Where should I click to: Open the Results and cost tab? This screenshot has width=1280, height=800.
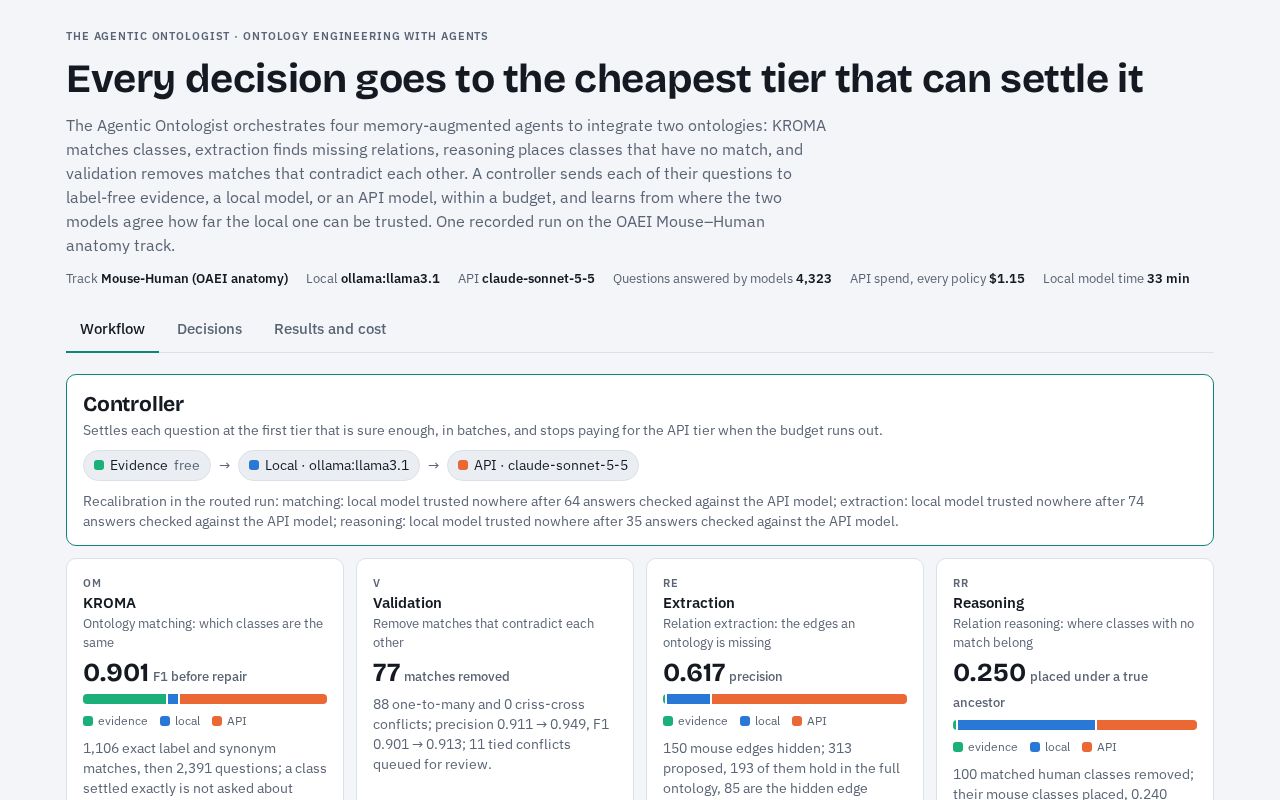[330, 329]
